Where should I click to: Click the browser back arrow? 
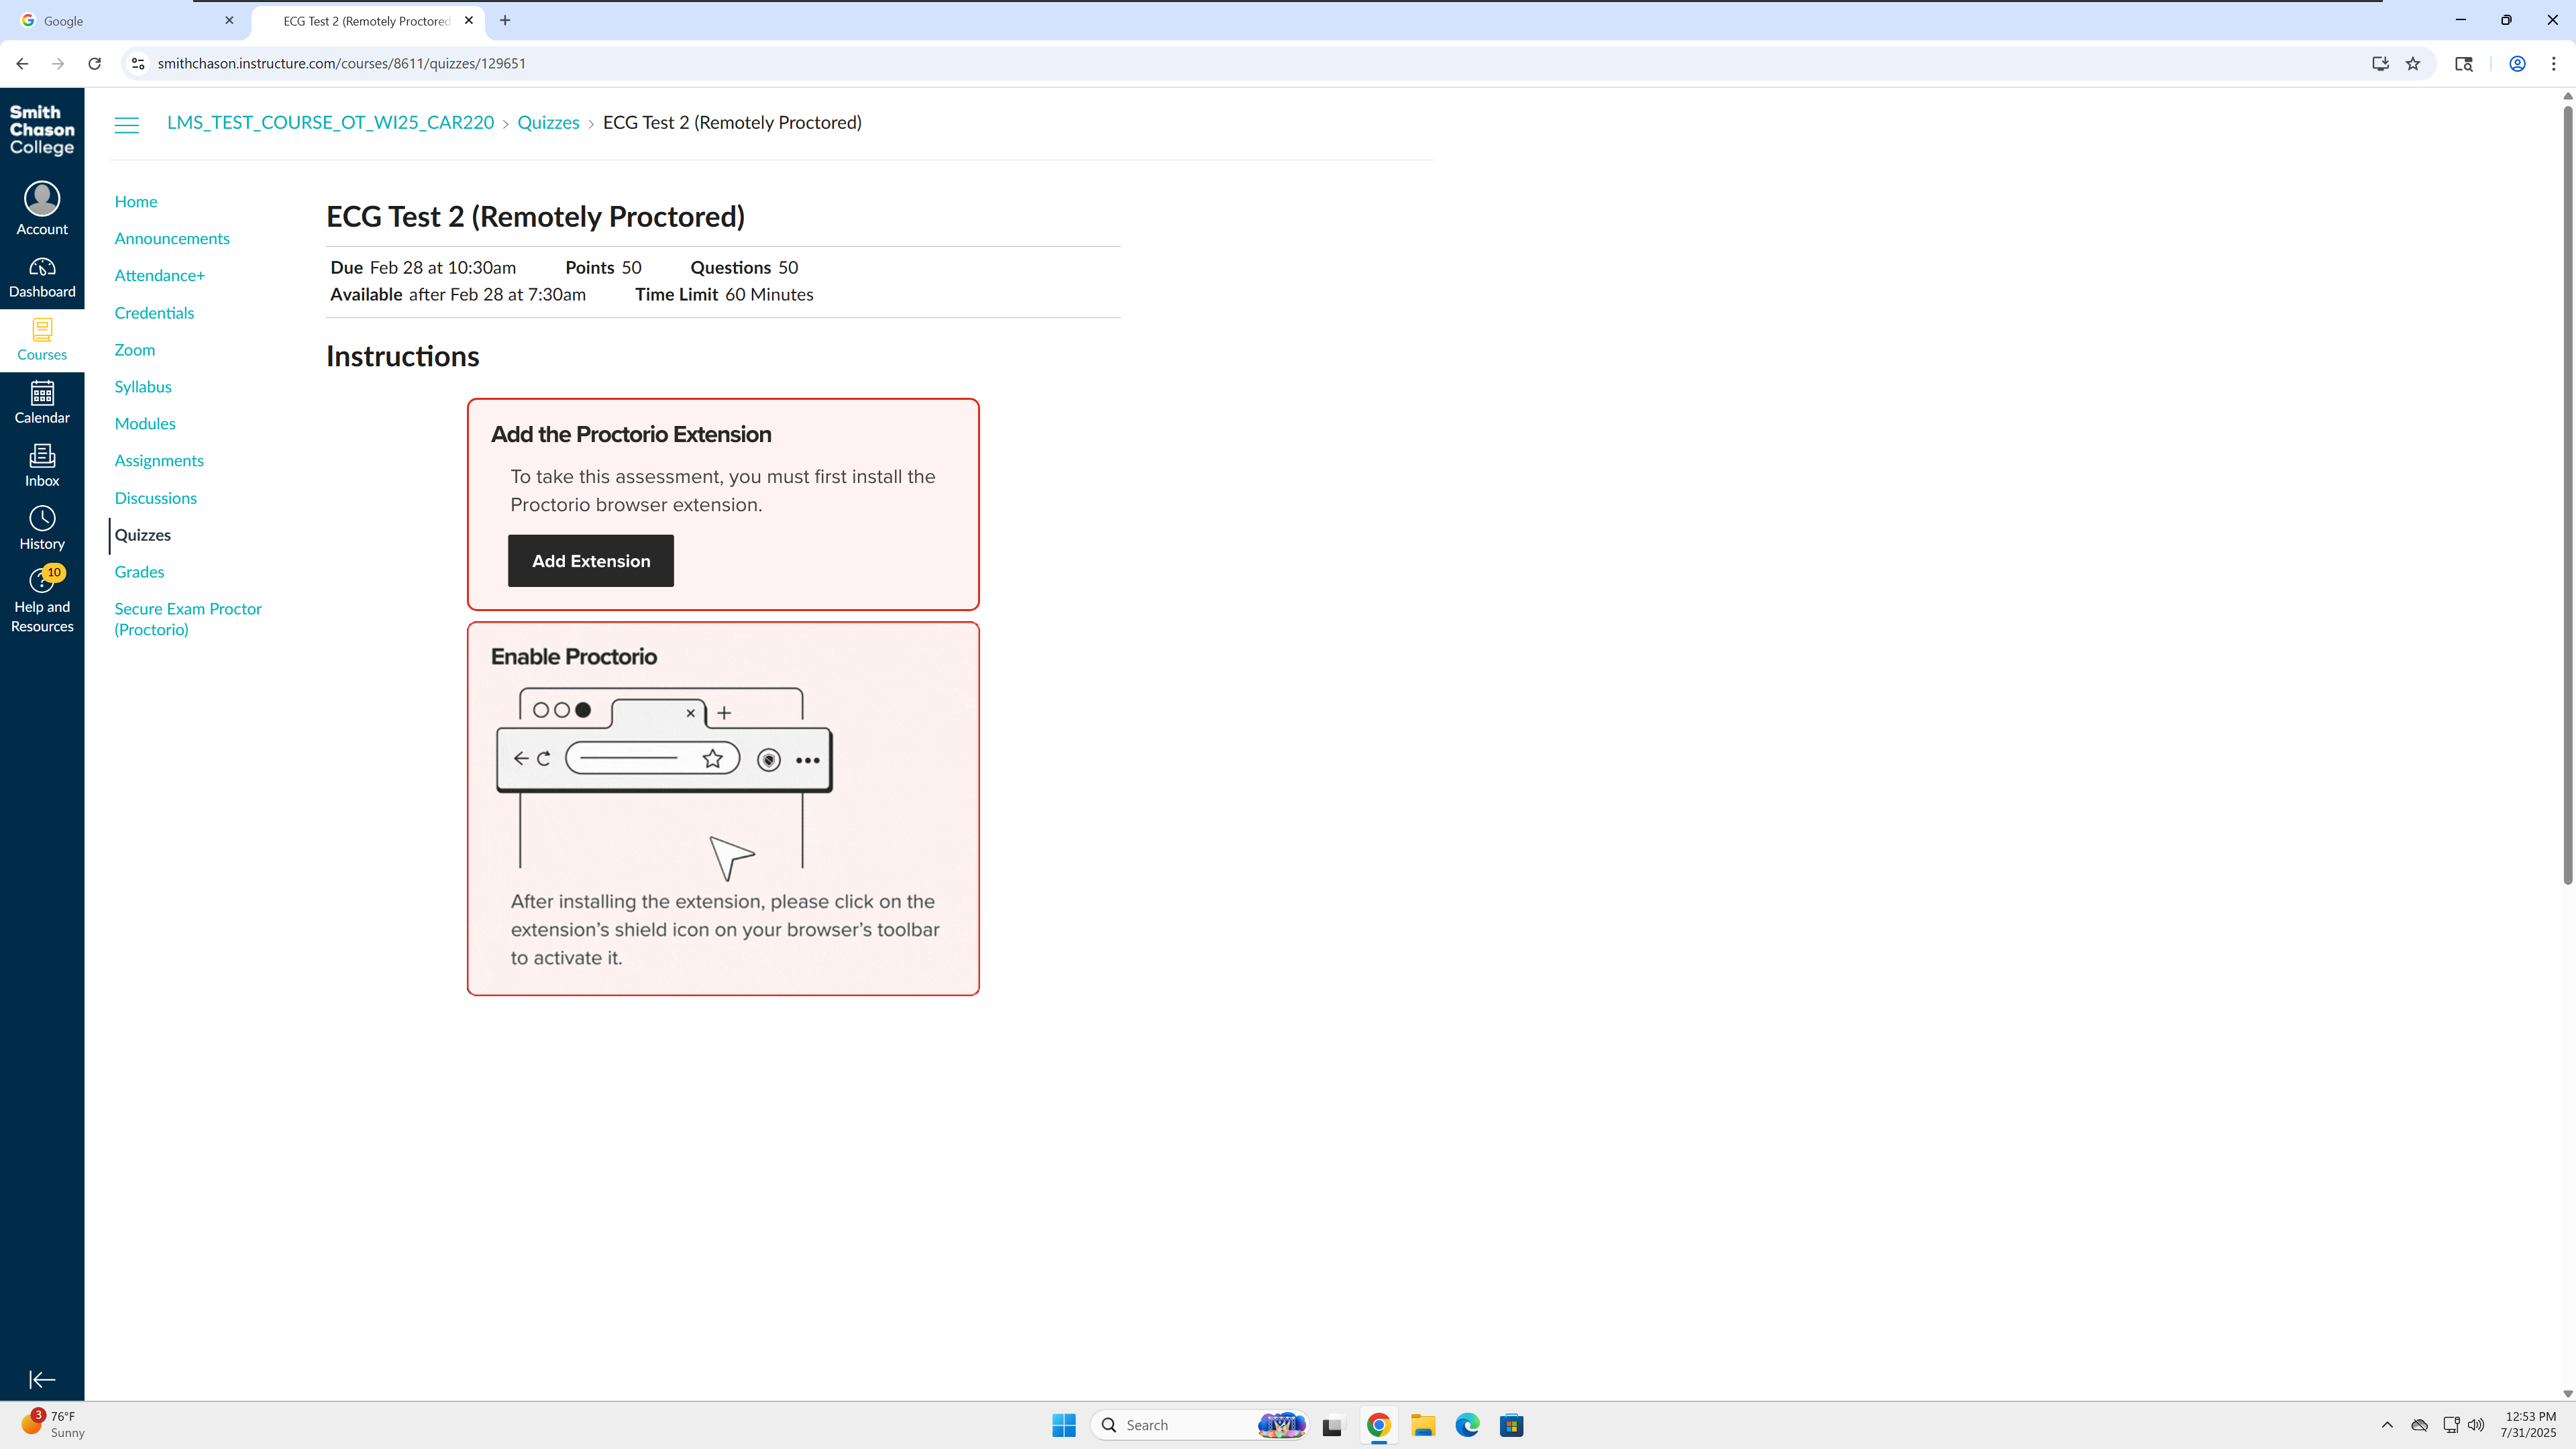point(22,63)
